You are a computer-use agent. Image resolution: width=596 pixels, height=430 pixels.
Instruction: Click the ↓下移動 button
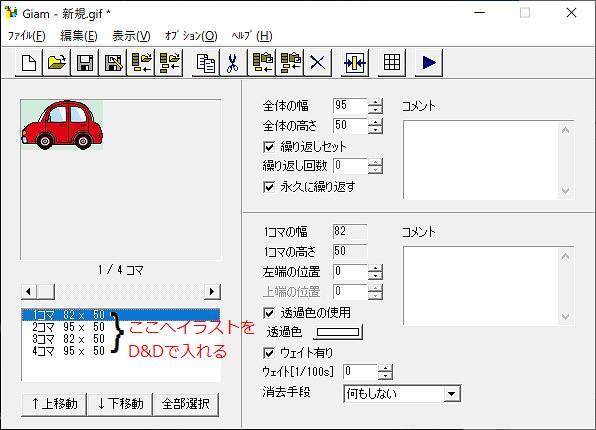(120, 404)
